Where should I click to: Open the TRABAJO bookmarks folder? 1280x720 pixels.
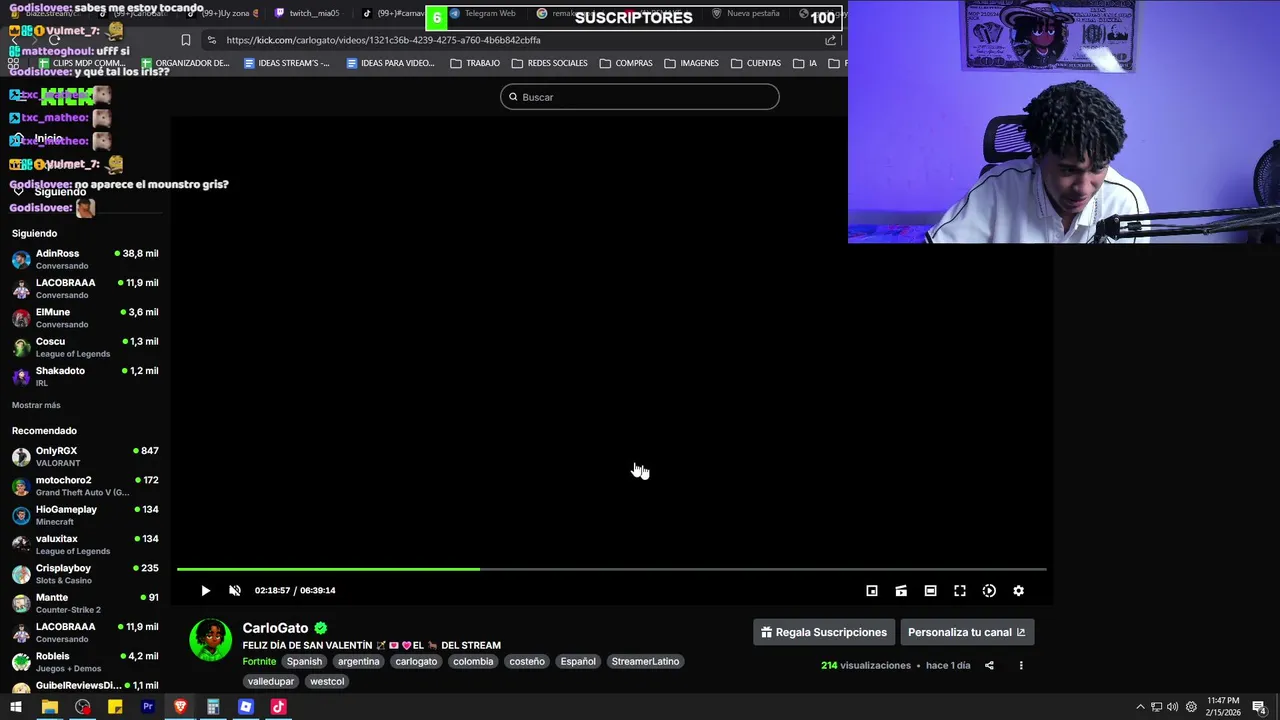pos(475,63)
